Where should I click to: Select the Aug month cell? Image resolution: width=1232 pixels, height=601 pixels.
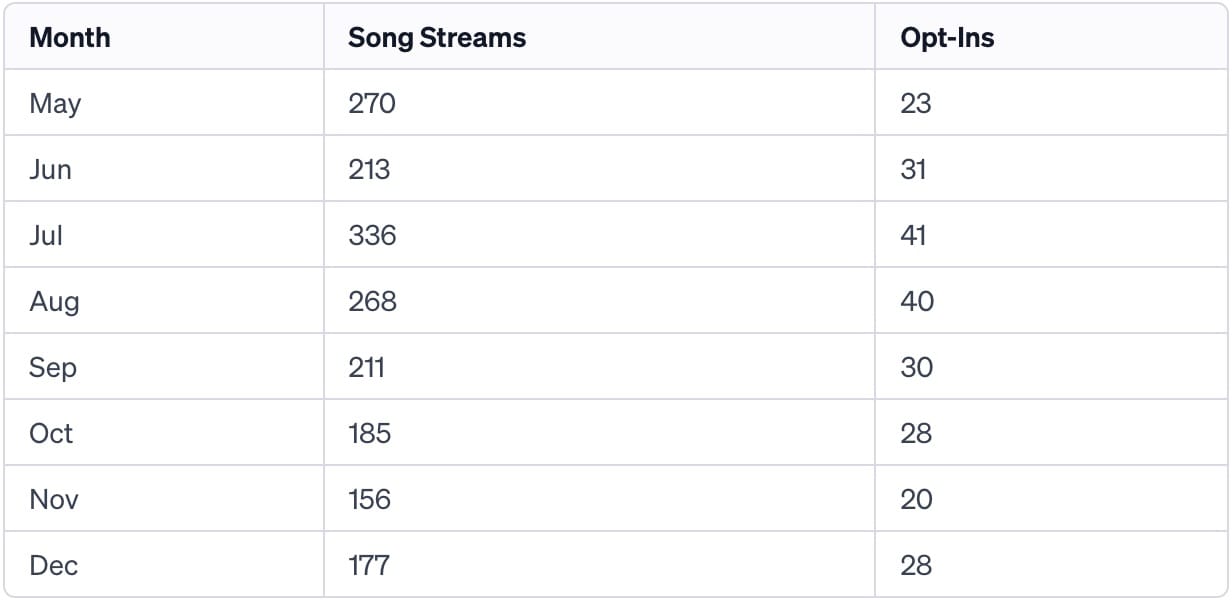(54, 301)
